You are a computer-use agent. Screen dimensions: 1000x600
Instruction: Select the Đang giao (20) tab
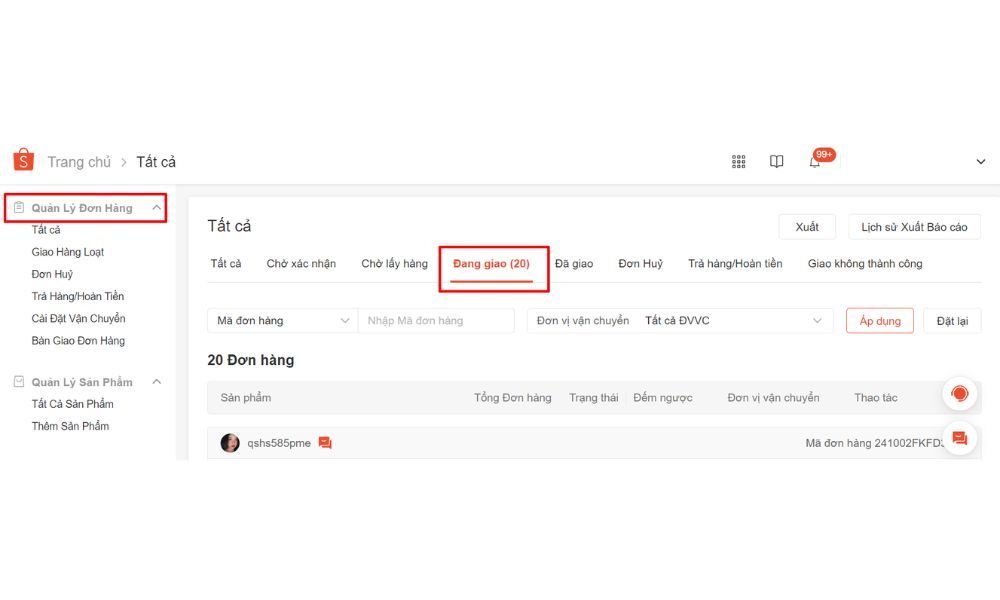[491, 263]
